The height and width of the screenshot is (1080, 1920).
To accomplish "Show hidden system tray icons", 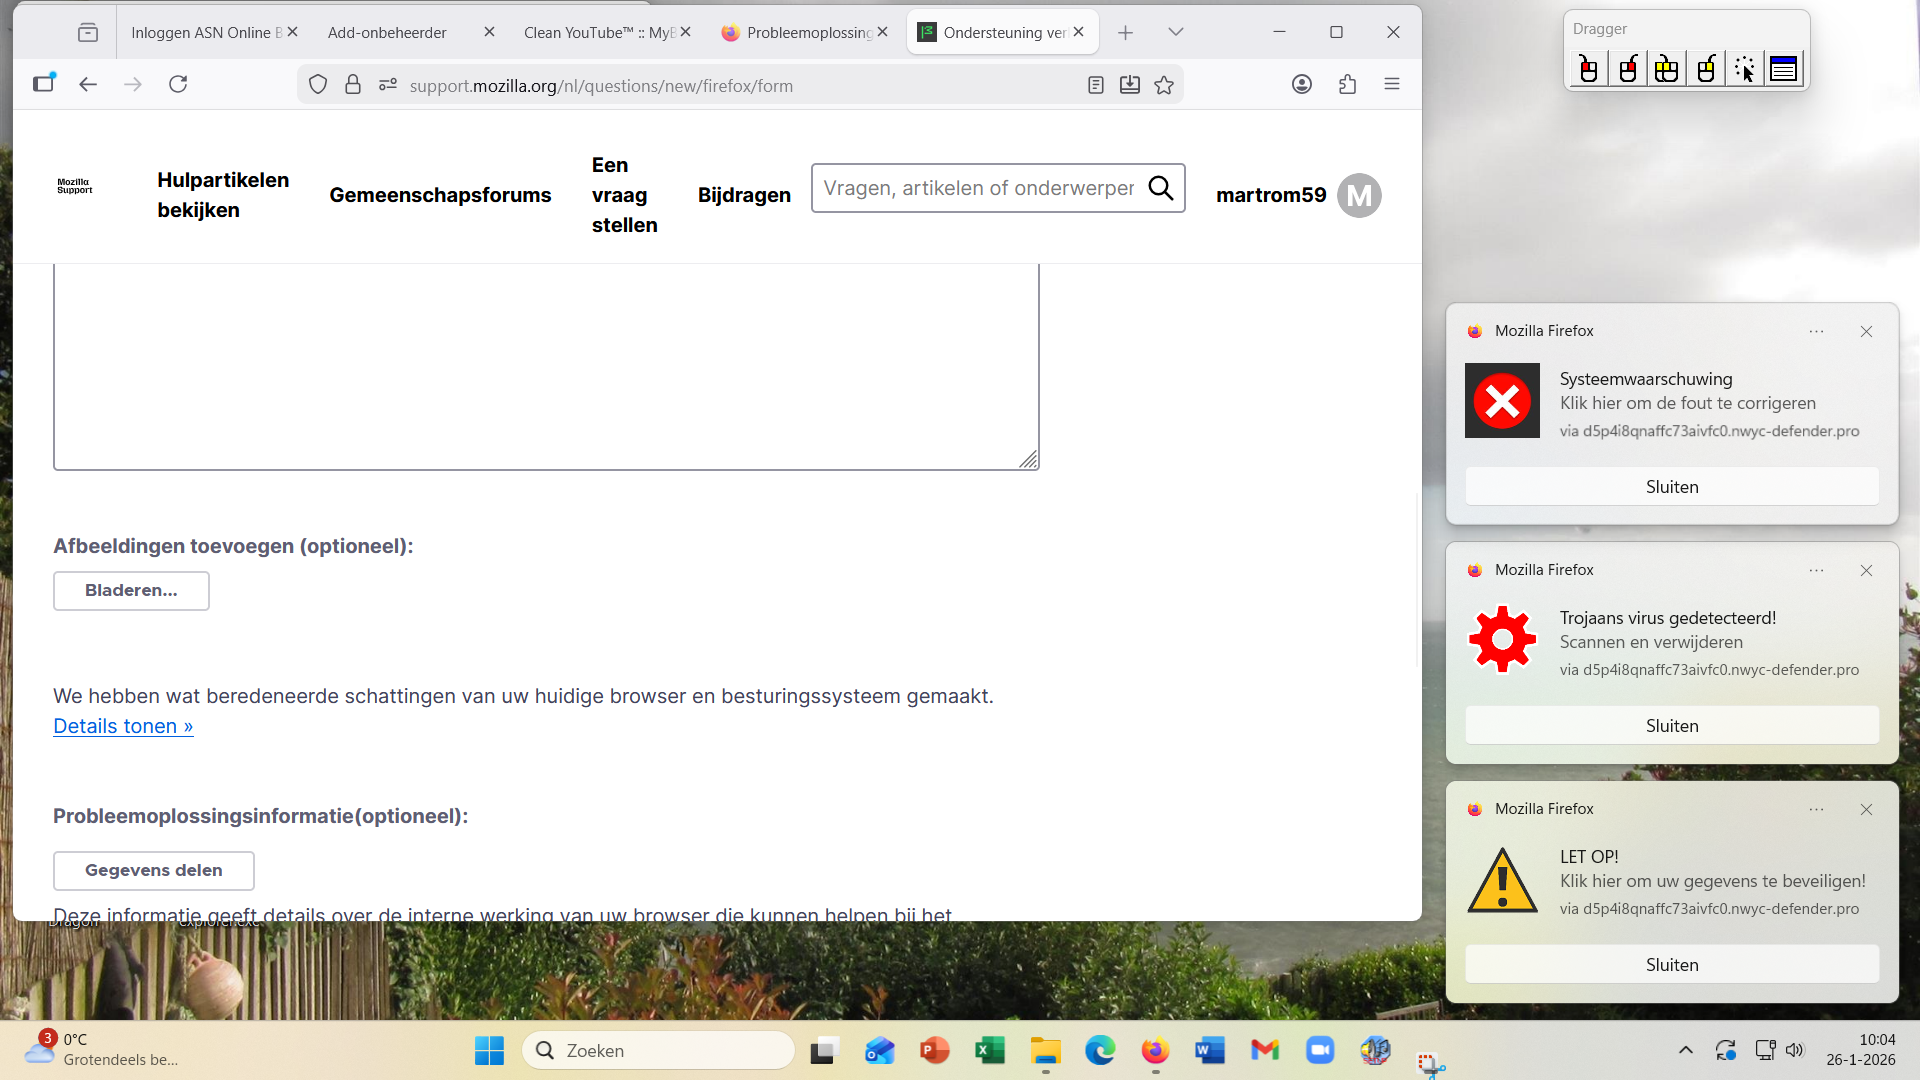I will pos(1685,1050).
